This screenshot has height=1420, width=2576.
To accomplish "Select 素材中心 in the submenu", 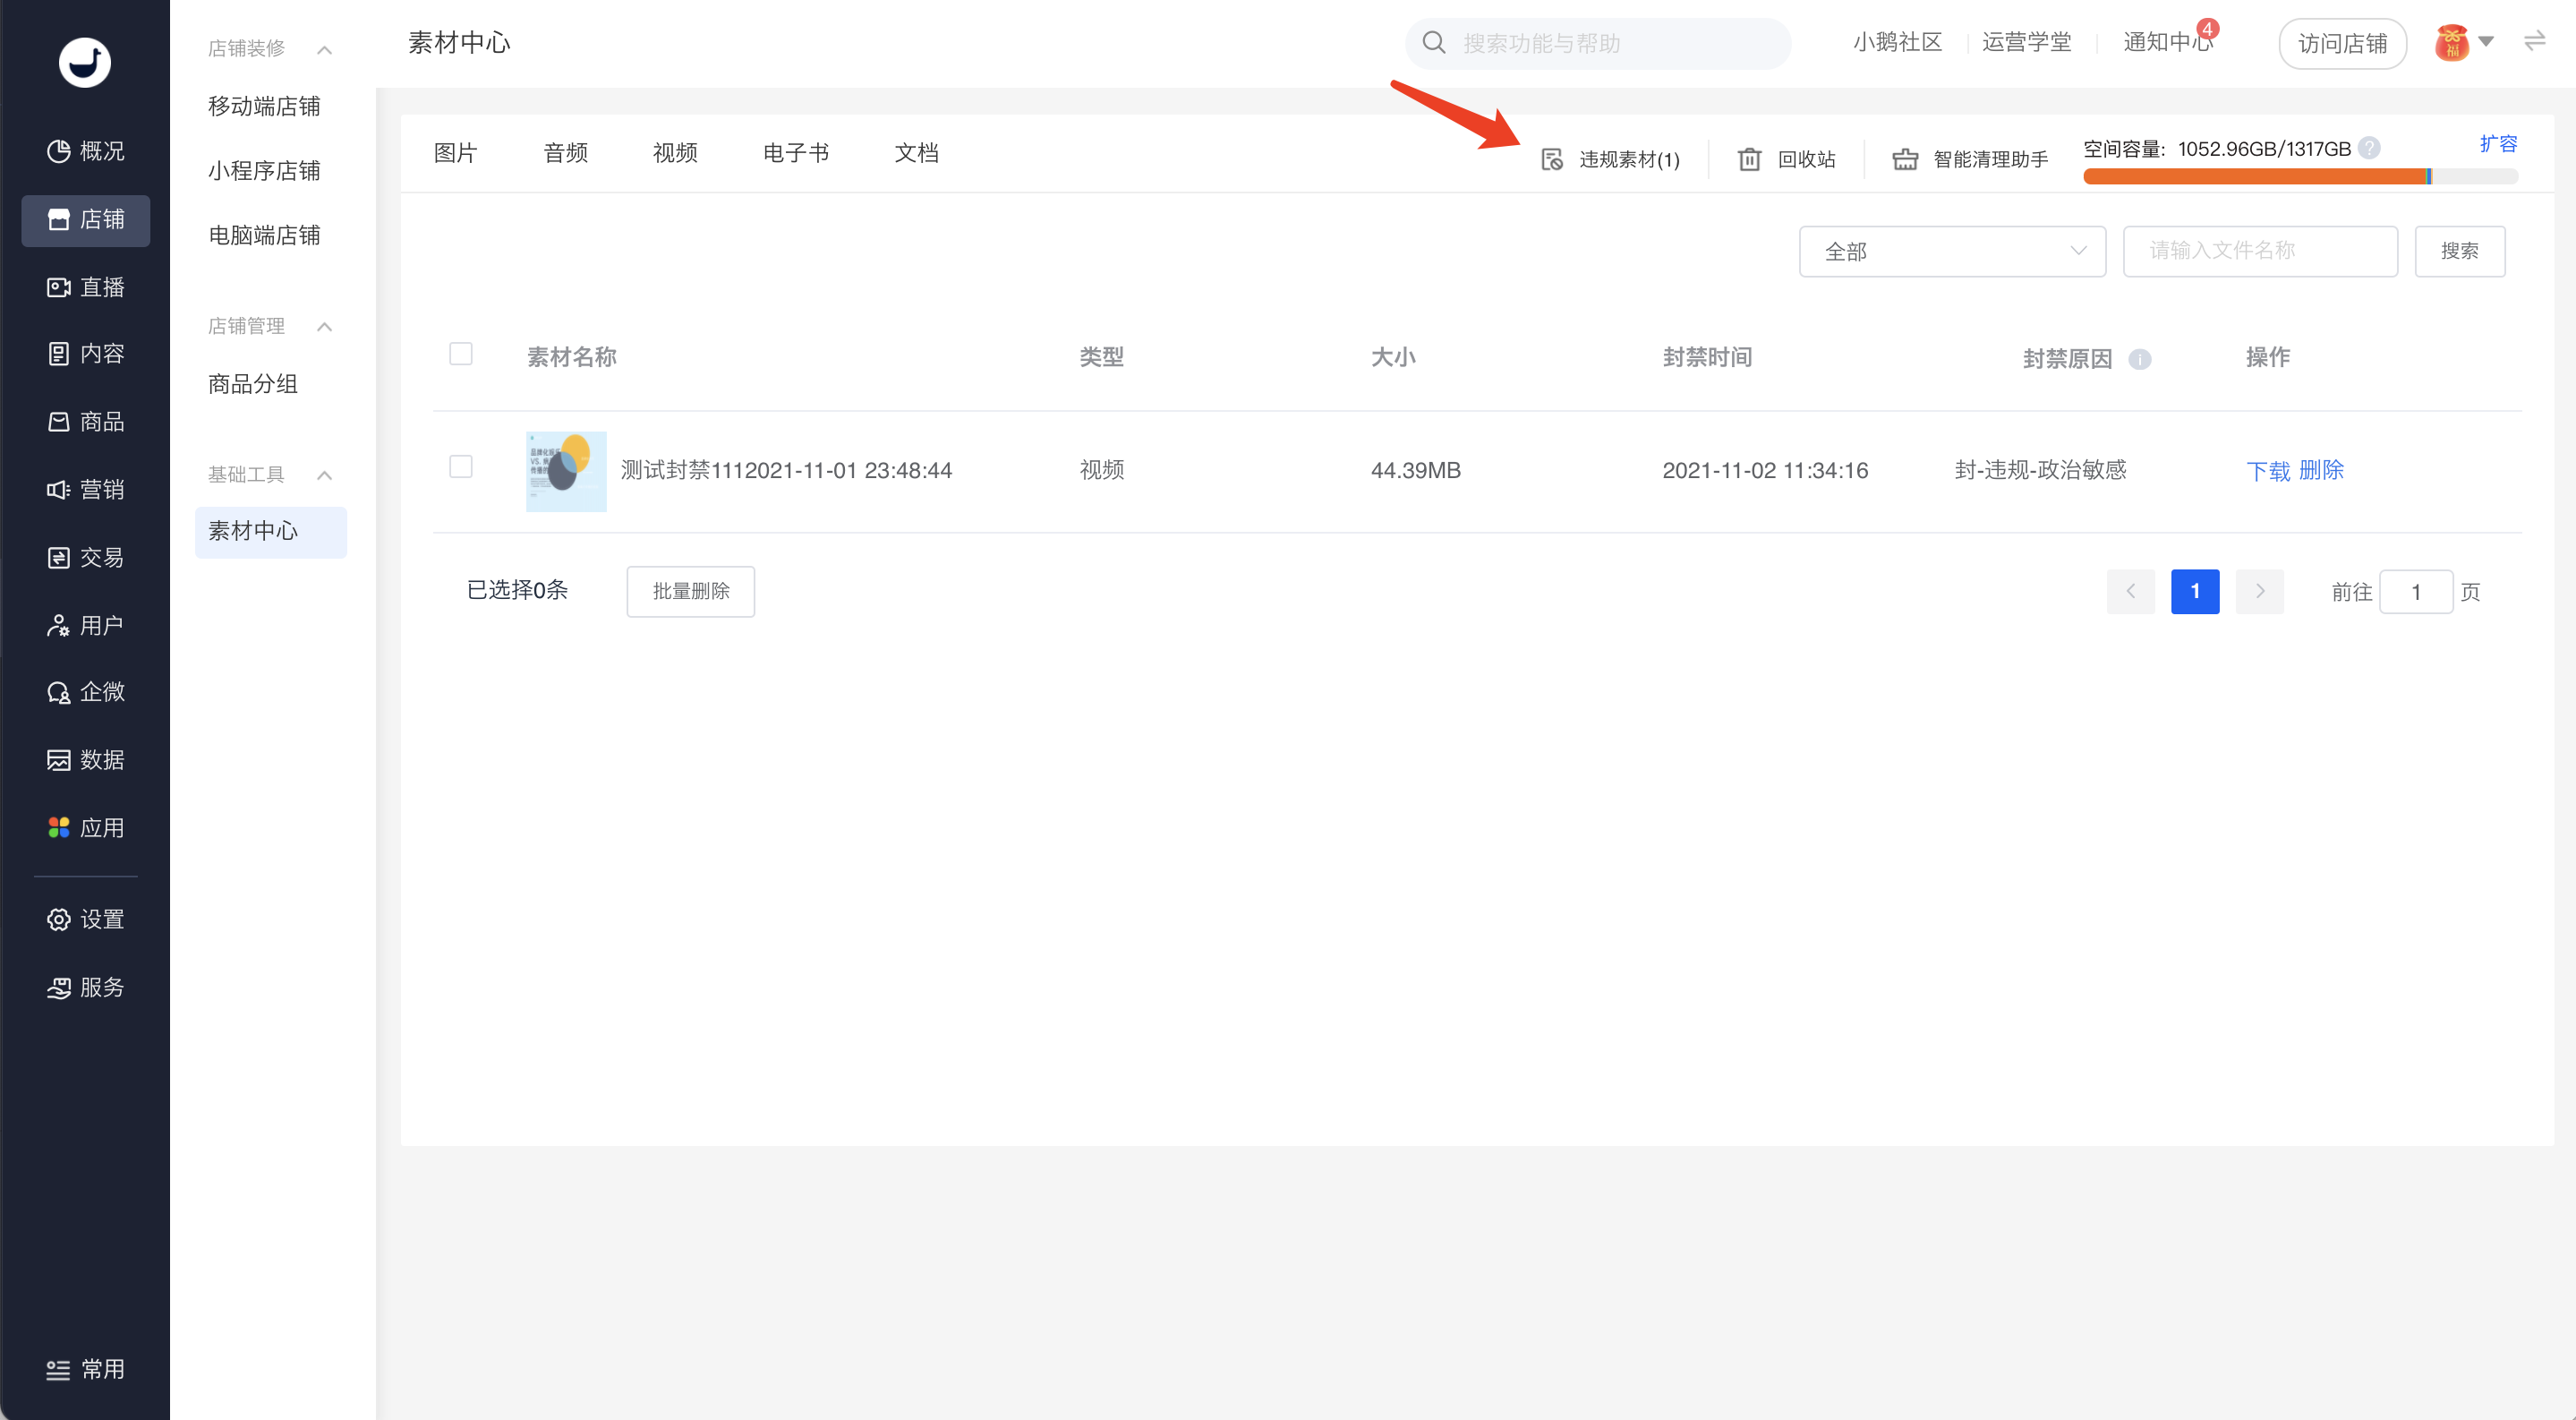I will point(271,531).
